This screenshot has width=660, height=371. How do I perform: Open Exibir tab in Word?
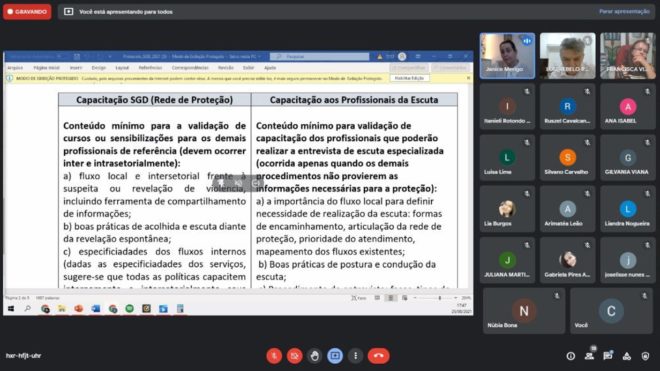248,67
